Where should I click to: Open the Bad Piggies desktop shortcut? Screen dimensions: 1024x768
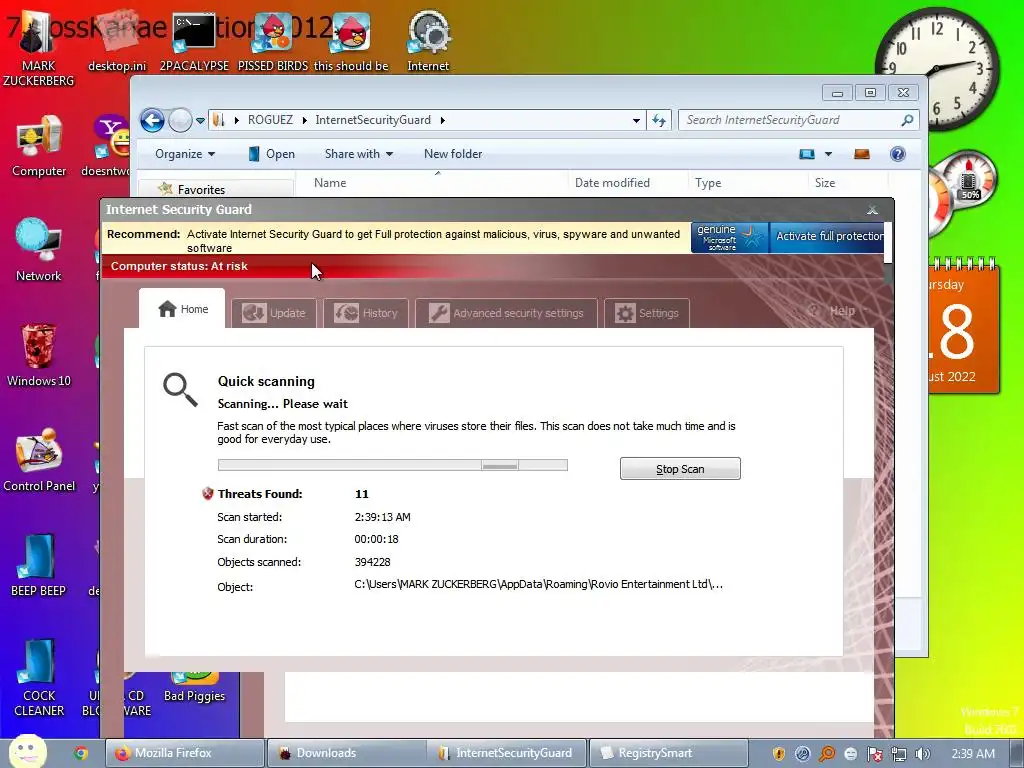click(x=195, y=688)
